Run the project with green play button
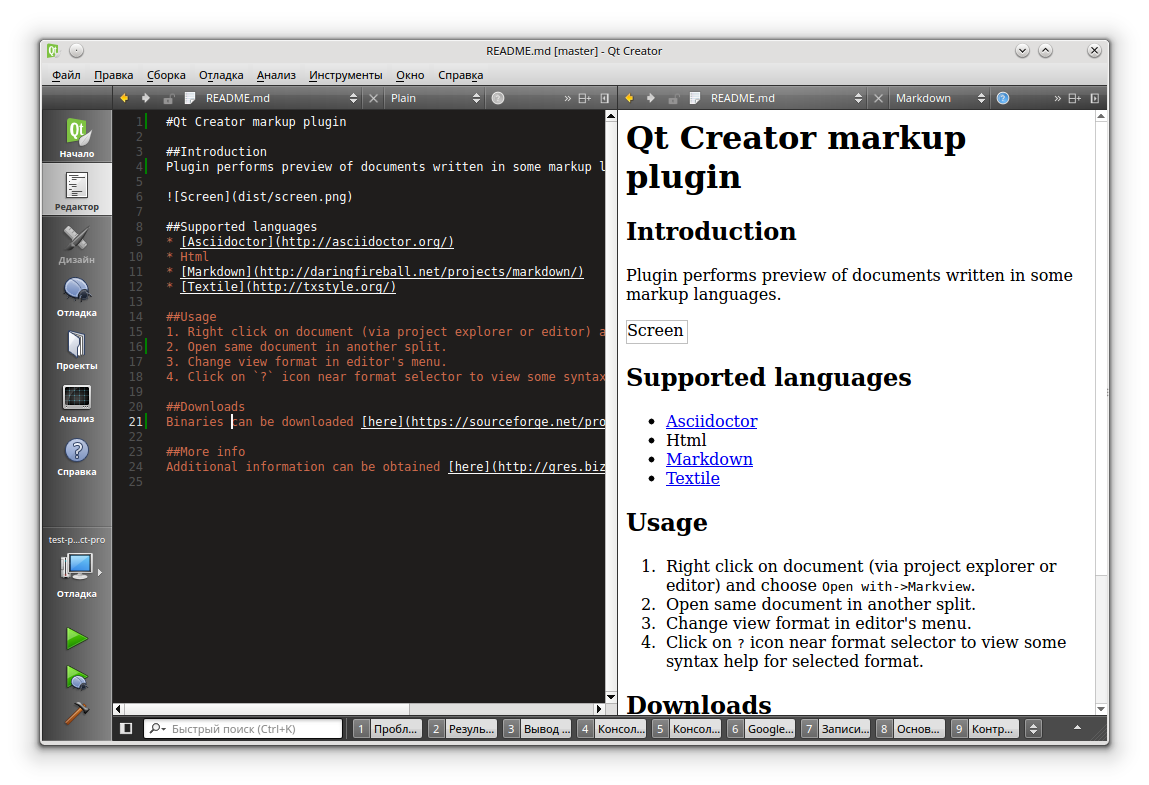 (76, 638)
